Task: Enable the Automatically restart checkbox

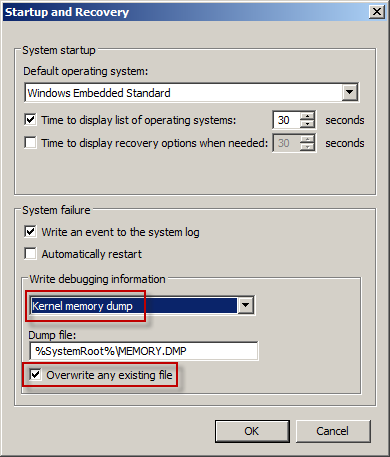Action: pyautogui.click(x=30, y=254)
